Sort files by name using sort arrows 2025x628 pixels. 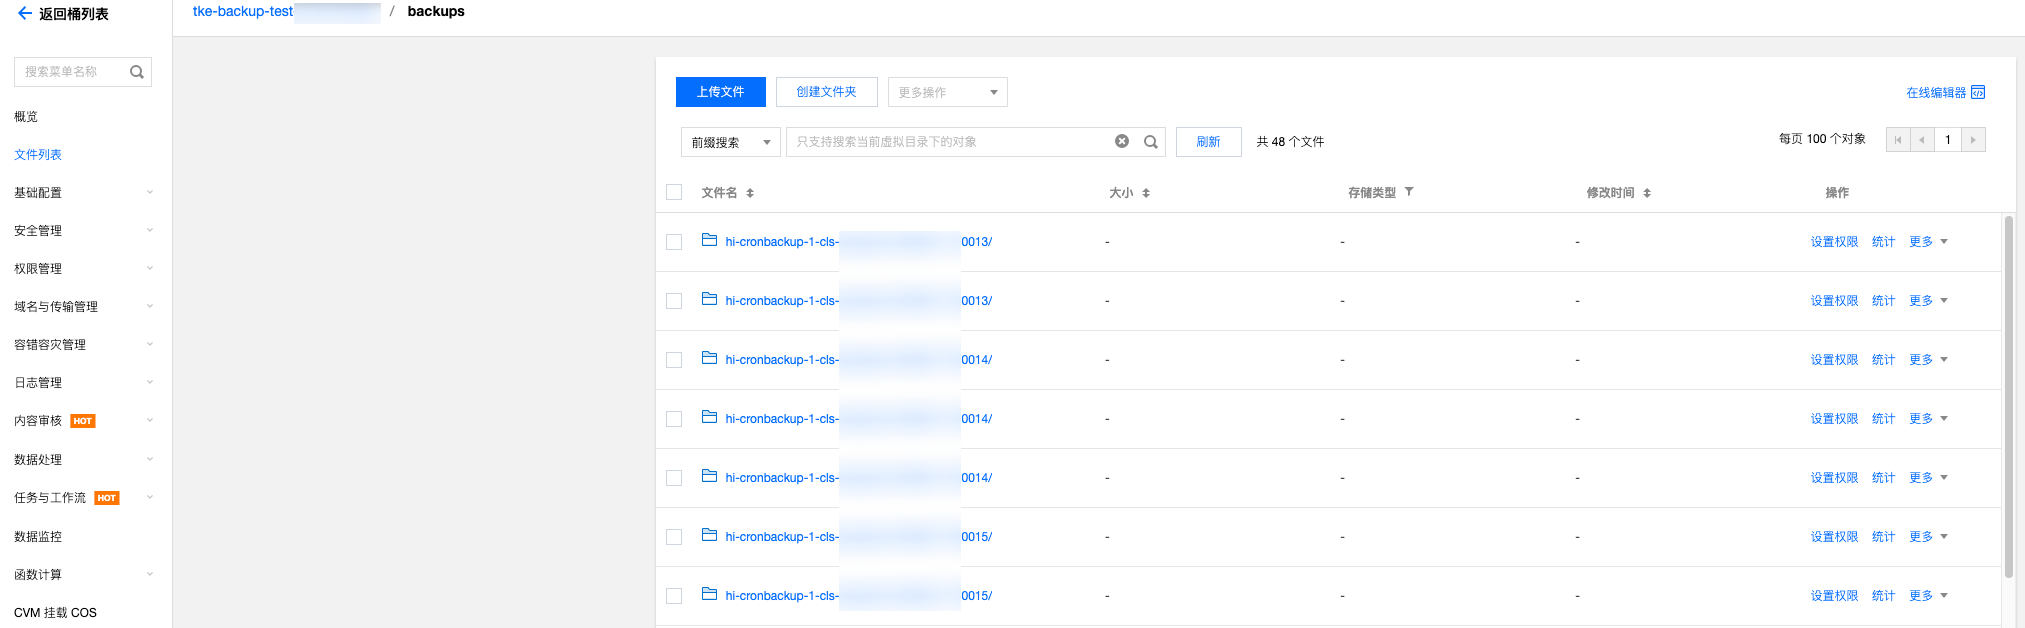click(x=750, y=193)
